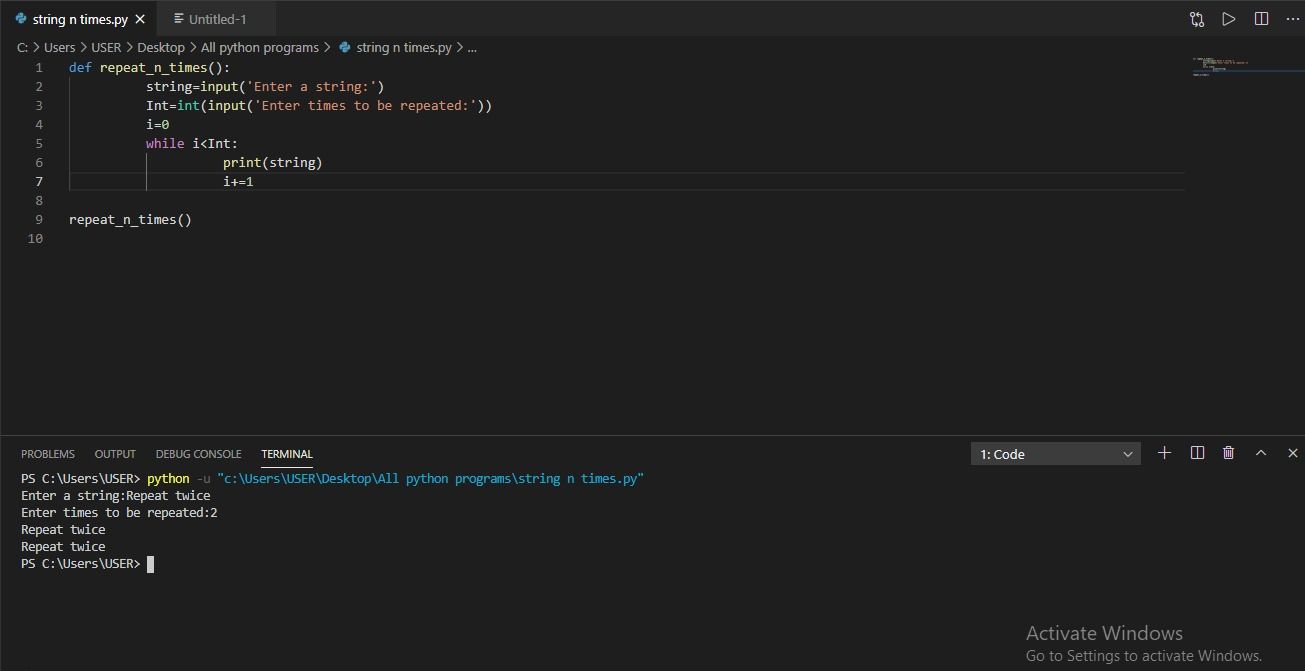Split the editor using the split icon
1305x671 pixels.
(1261, 18)
